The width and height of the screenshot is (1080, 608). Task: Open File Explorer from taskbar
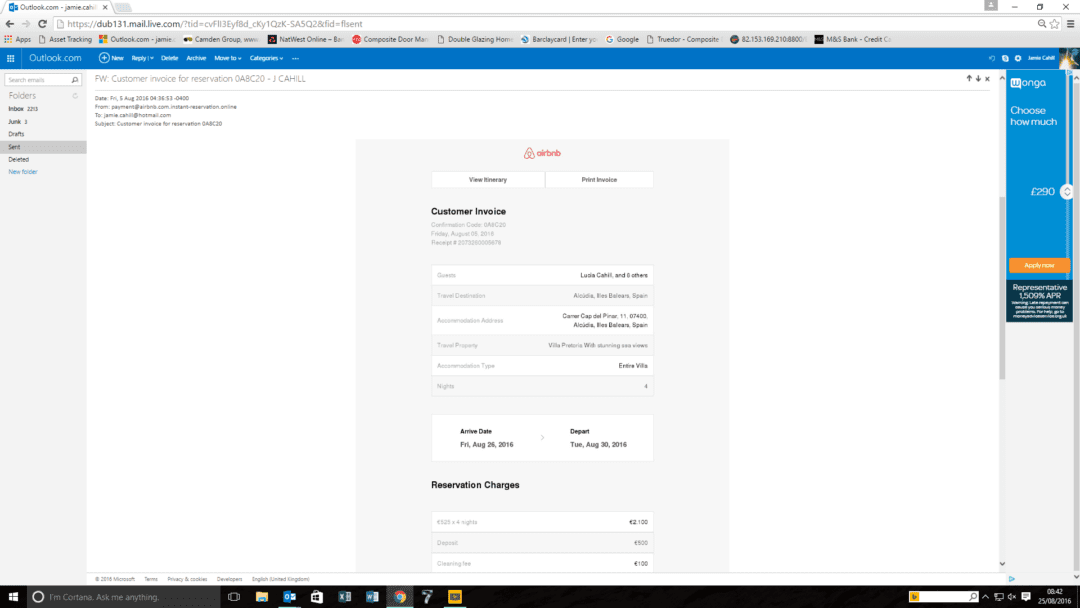pyautogui.click(x=262, y=597)
